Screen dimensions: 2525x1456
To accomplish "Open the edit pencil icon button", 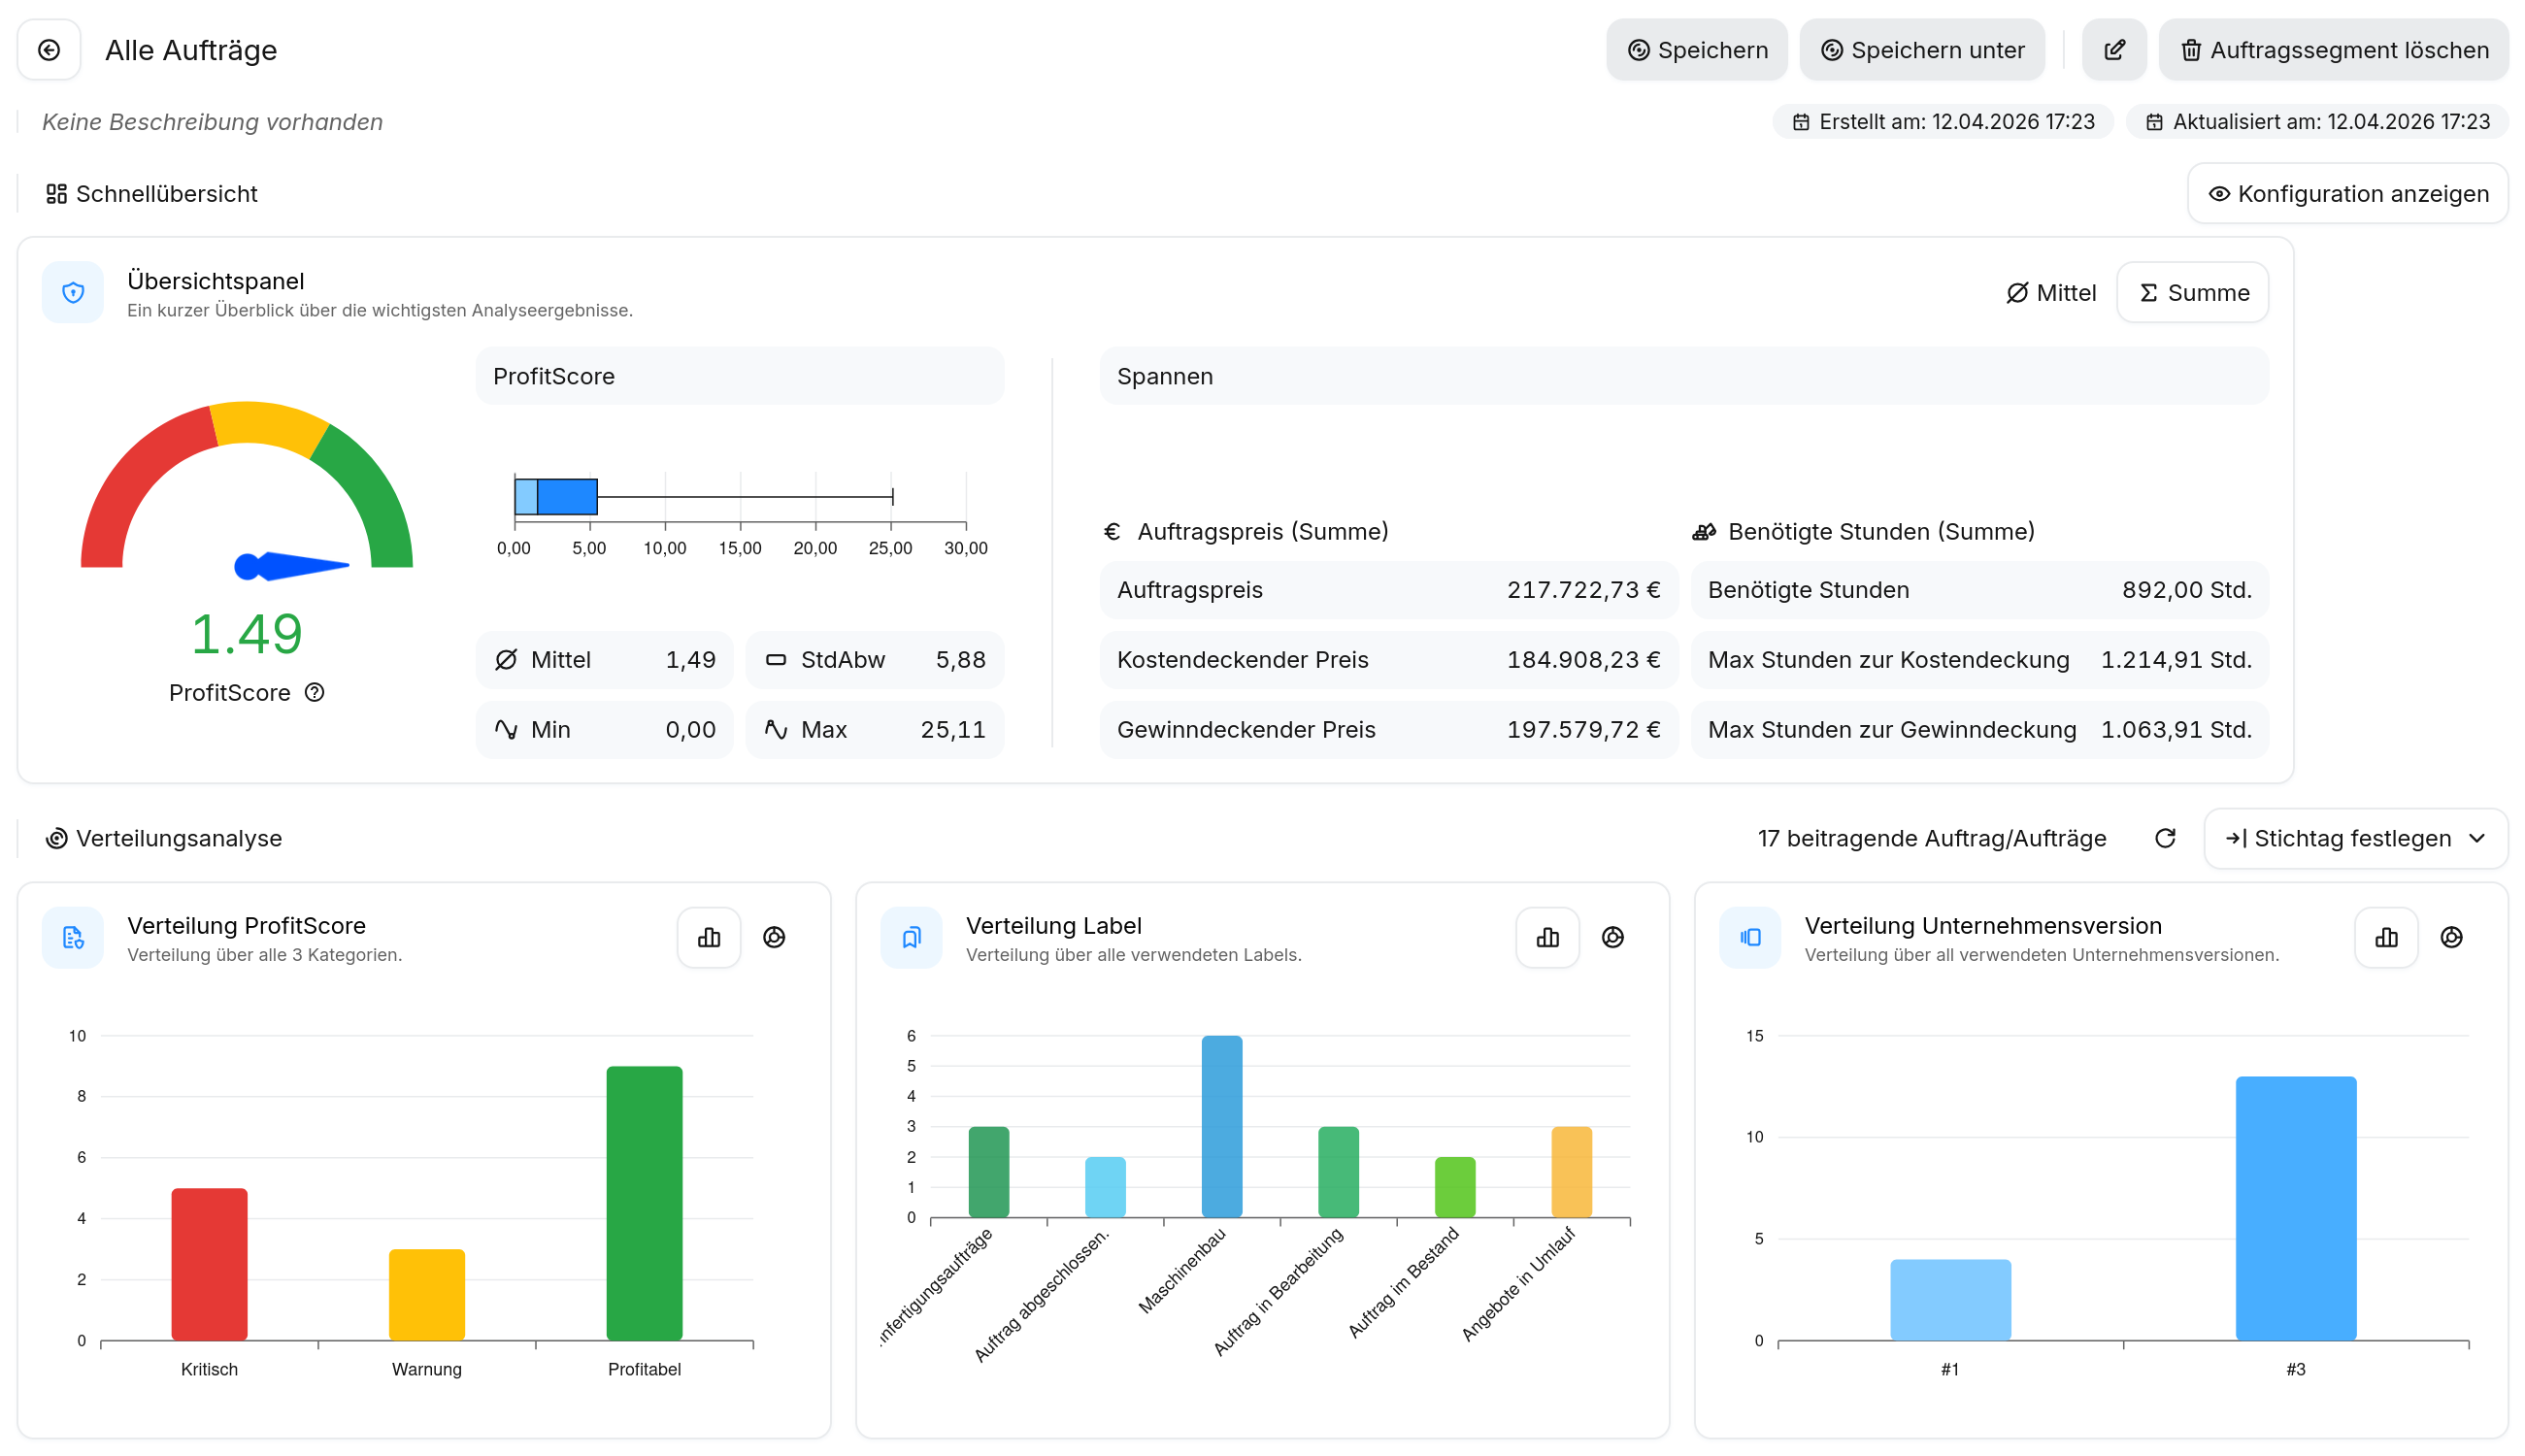I will 2113,50.
